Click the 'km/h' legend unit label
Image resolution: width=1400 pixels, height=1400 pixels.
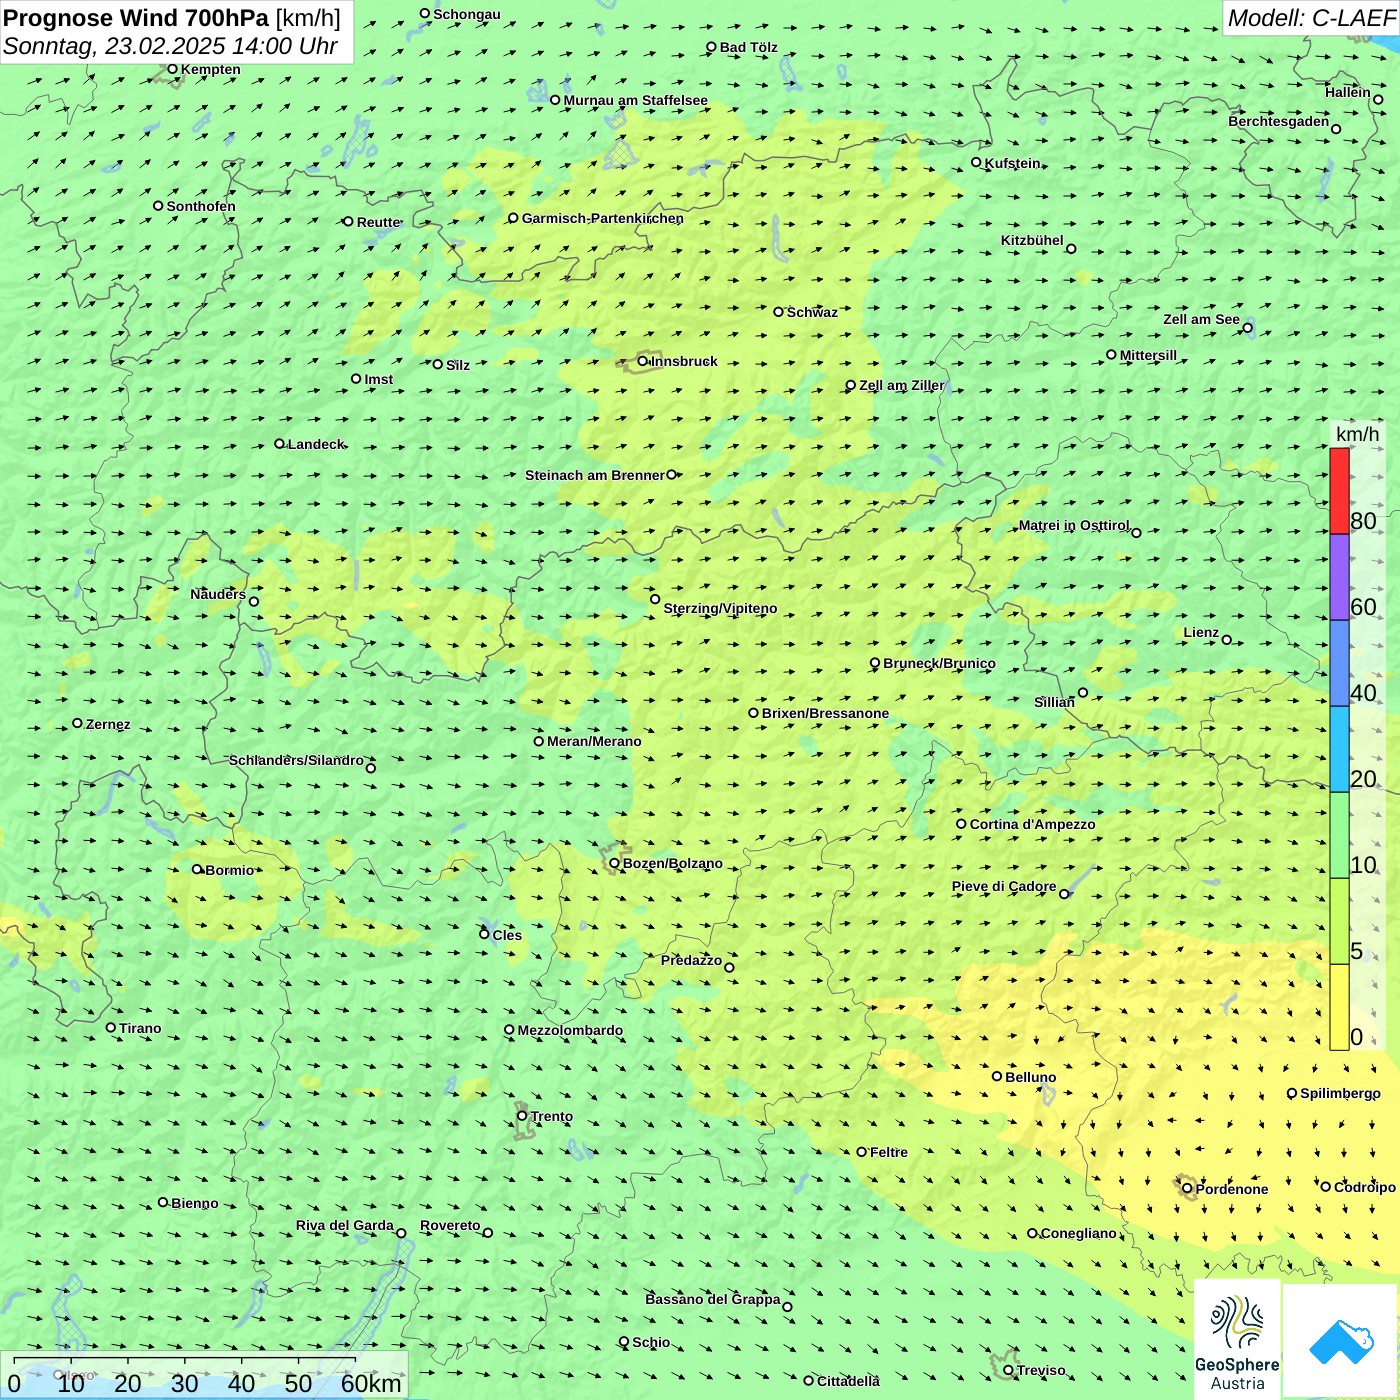tap(1357, 434)
